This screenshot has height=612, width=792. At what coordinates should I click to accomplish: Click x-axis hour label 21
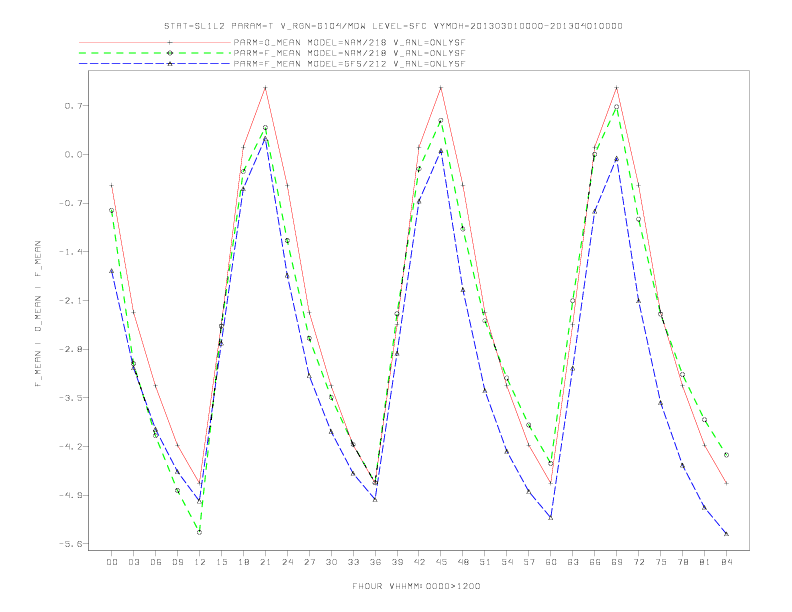tap(265, 562)
